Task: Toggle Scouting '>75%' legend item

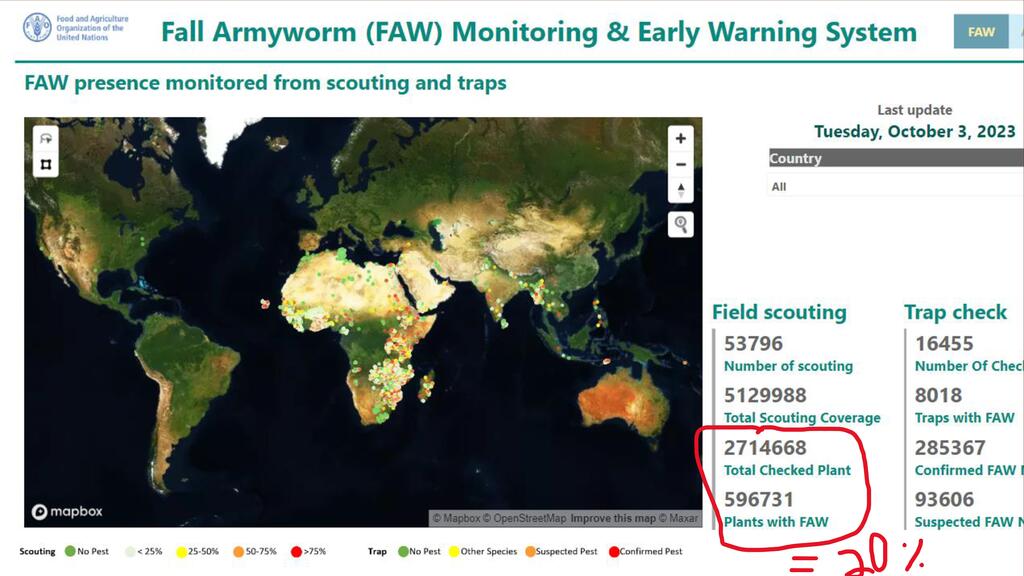Action: click(x=297, y=551)
